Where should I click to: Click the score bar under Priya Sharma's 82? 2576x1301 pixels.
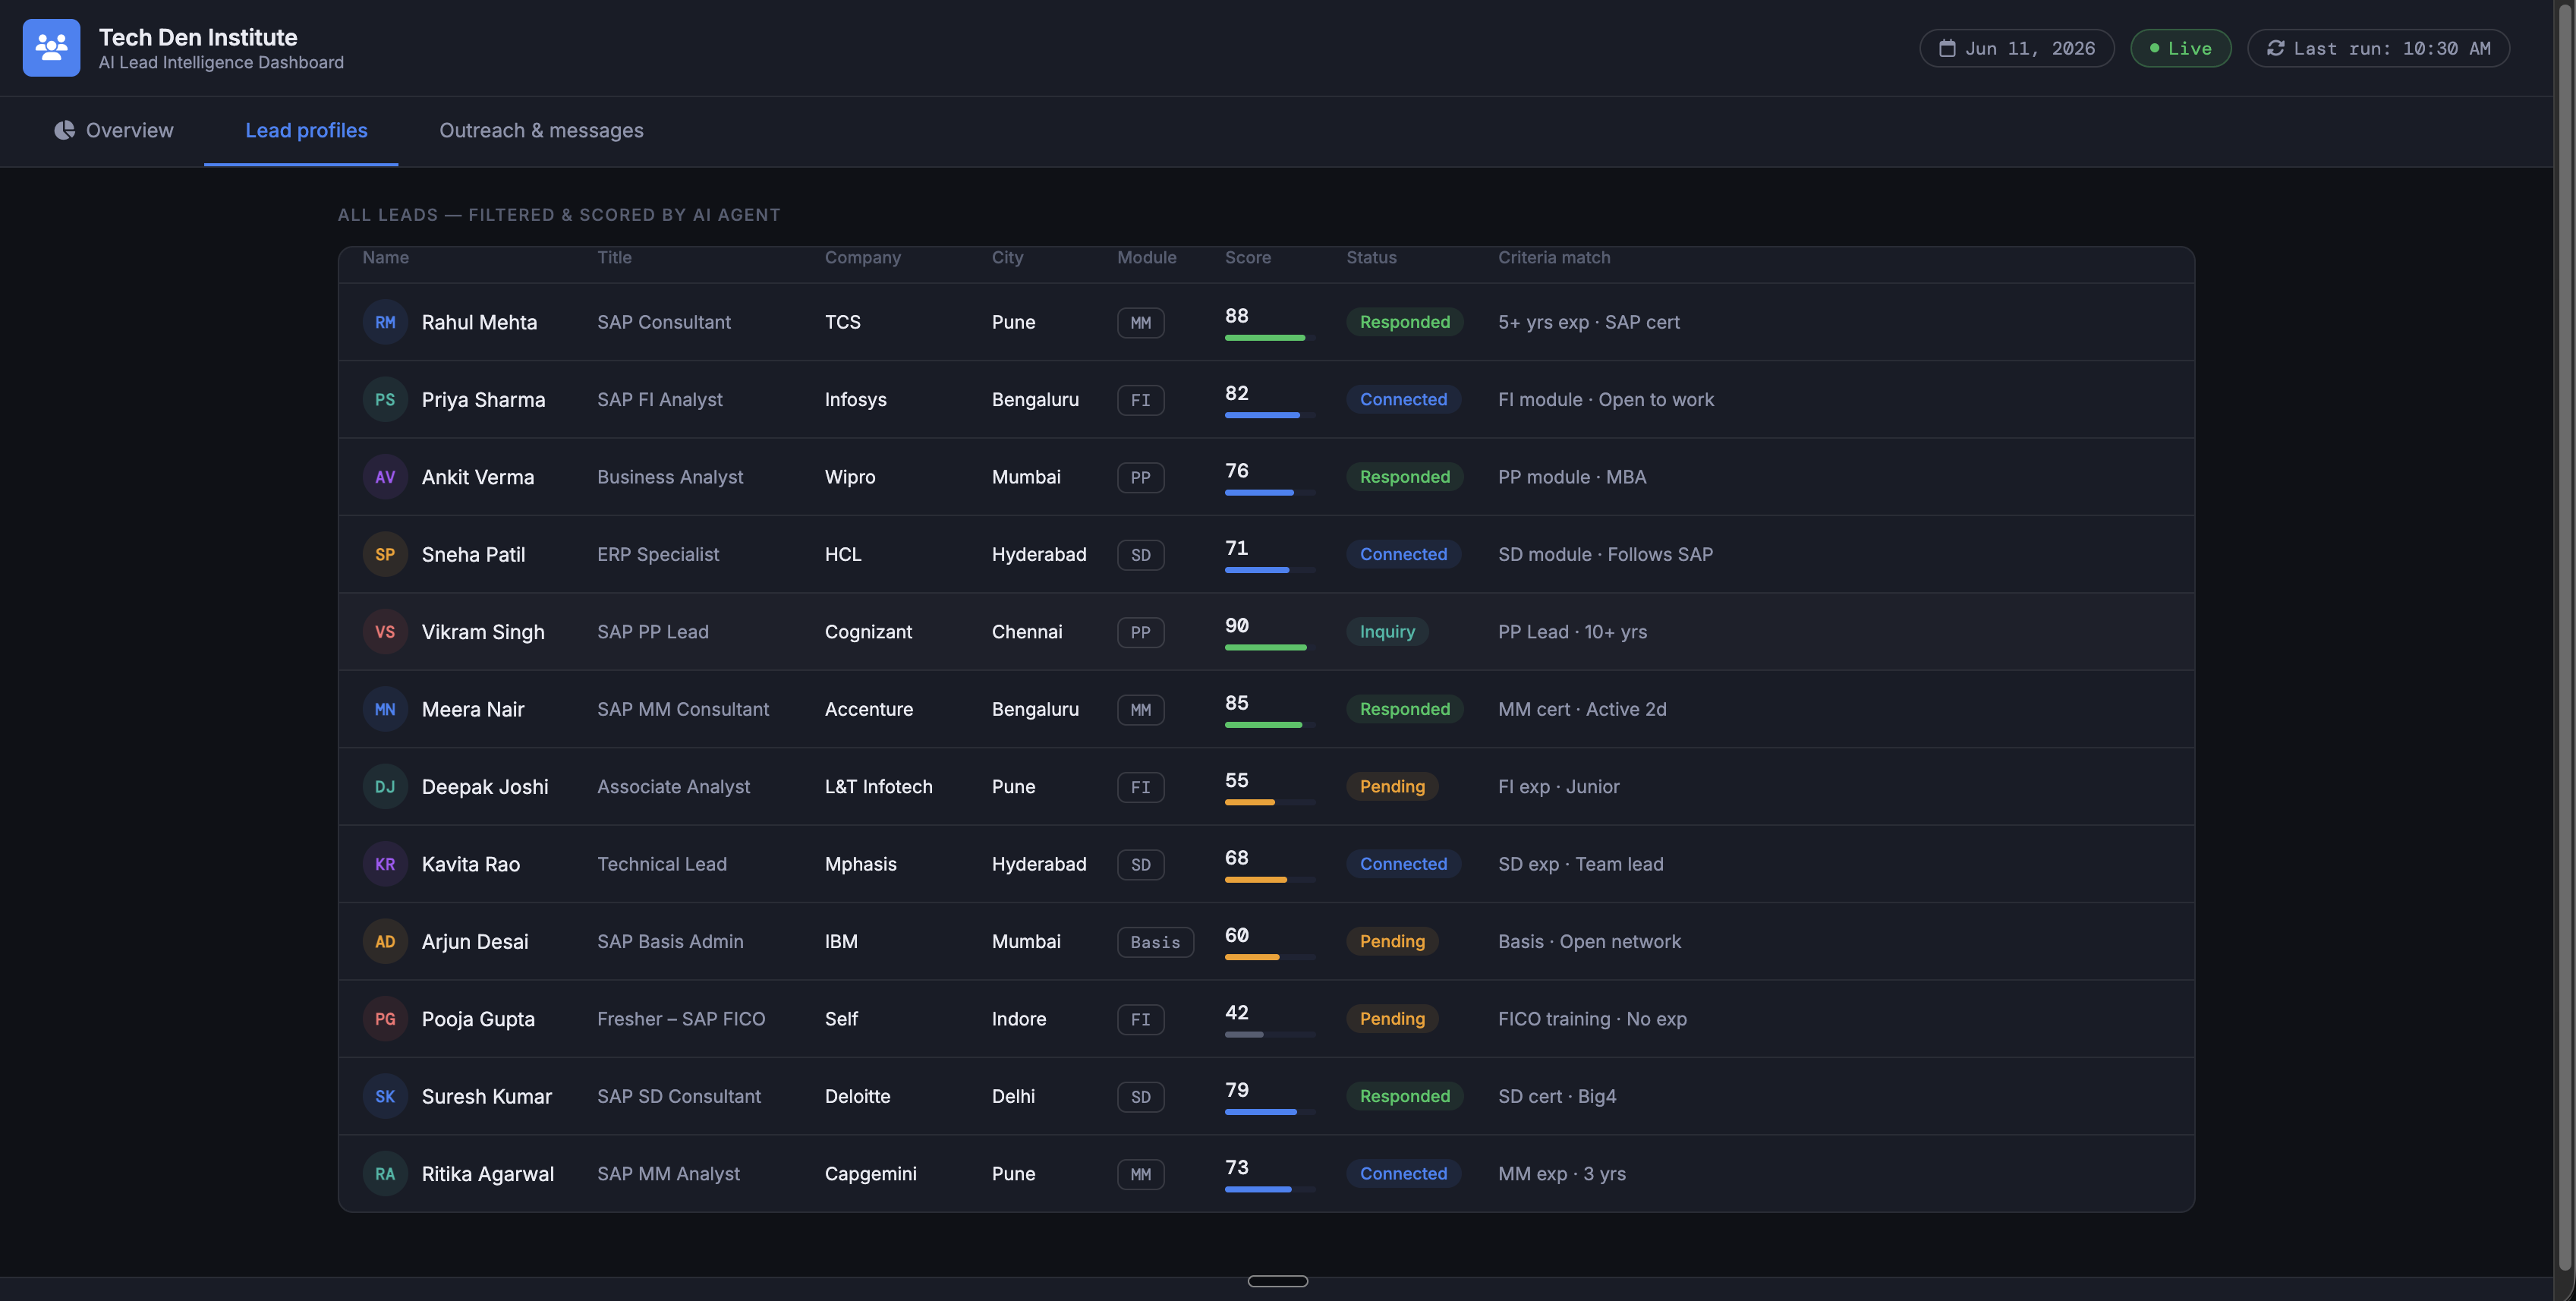(1269, 415)
